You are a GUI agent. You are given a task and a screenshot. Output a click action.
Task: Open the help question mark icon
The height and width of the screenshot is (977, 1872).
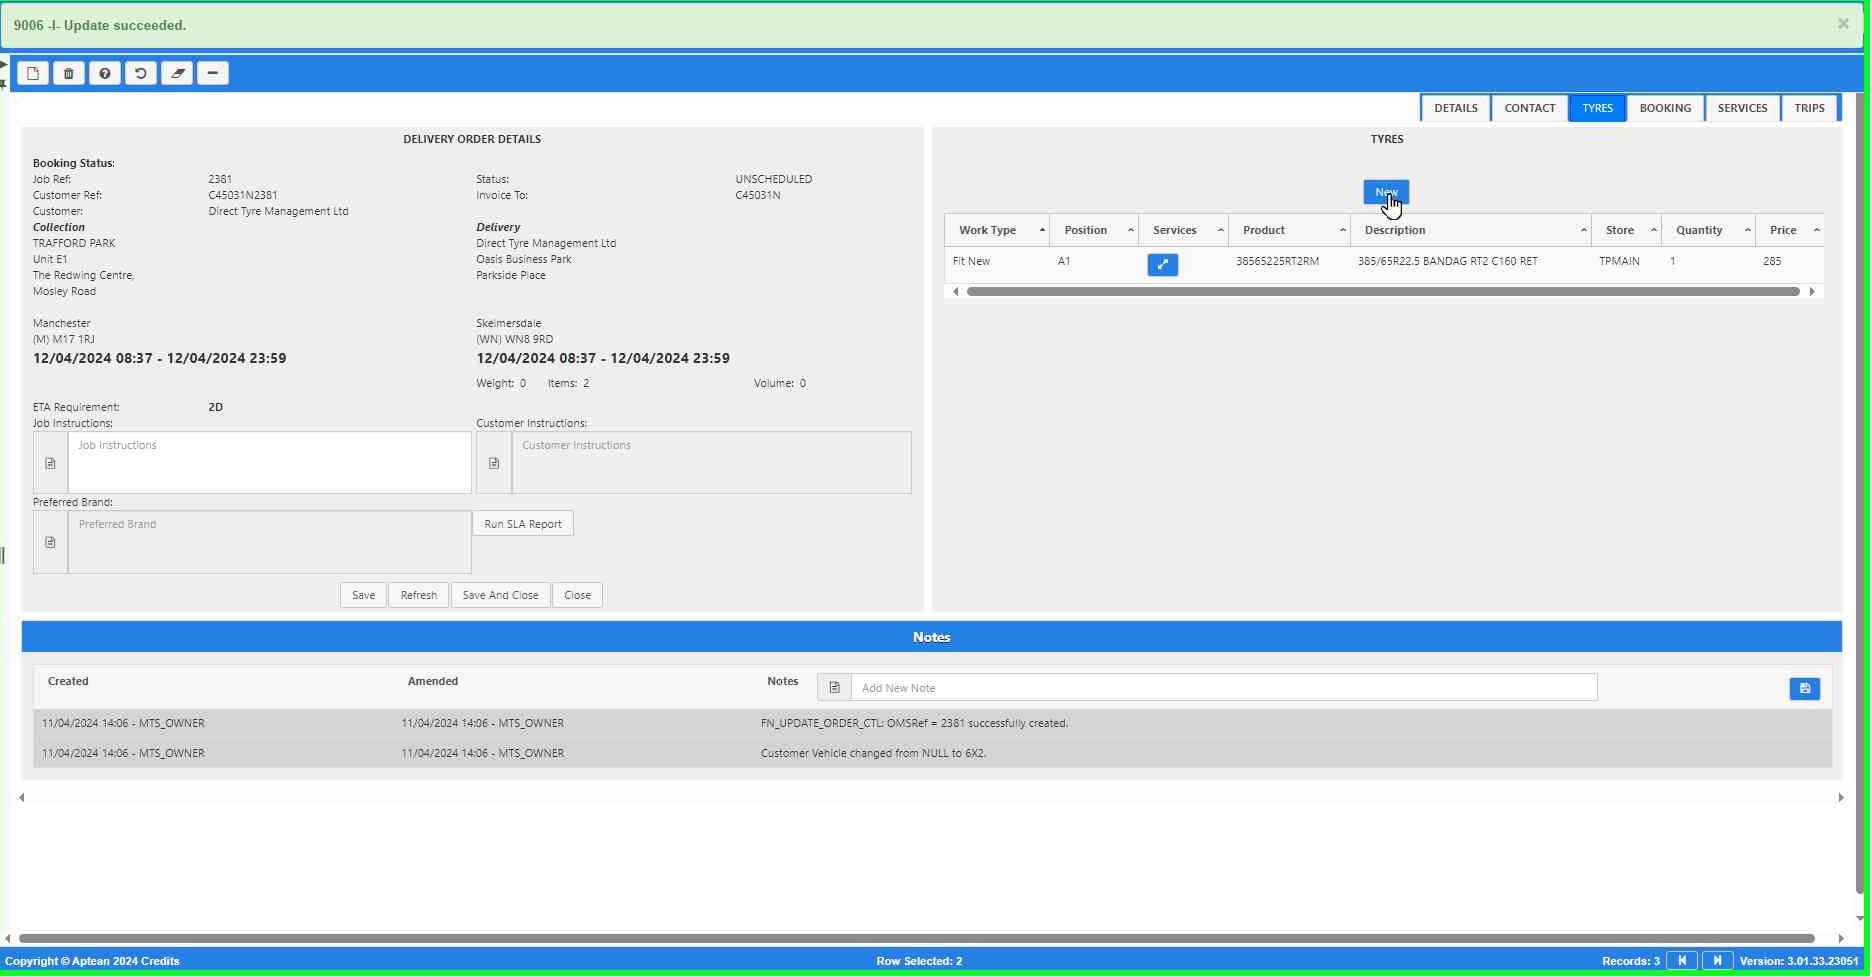click(105, 73)
